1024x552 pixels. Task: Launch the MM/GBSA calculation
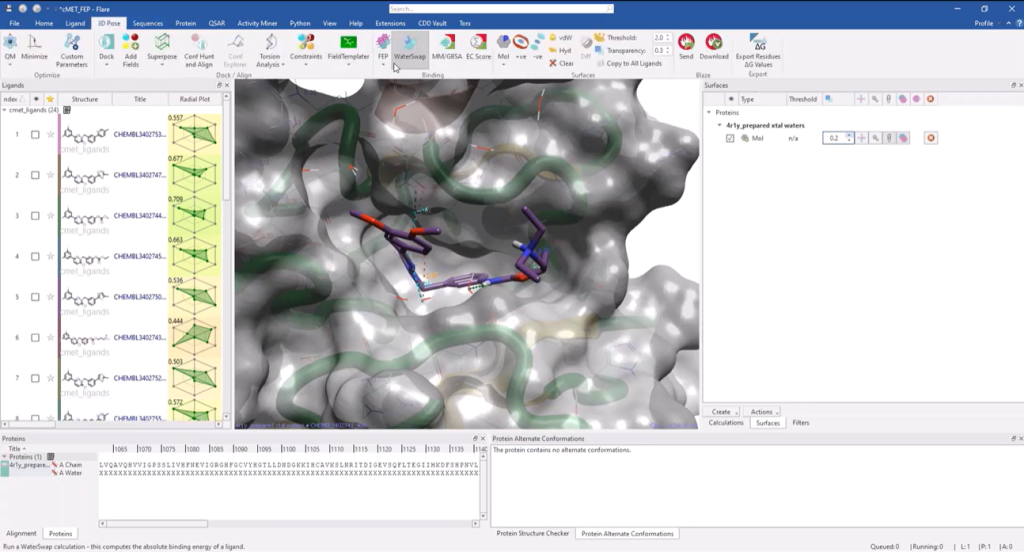pyautogui.click(x=447, y=47)
